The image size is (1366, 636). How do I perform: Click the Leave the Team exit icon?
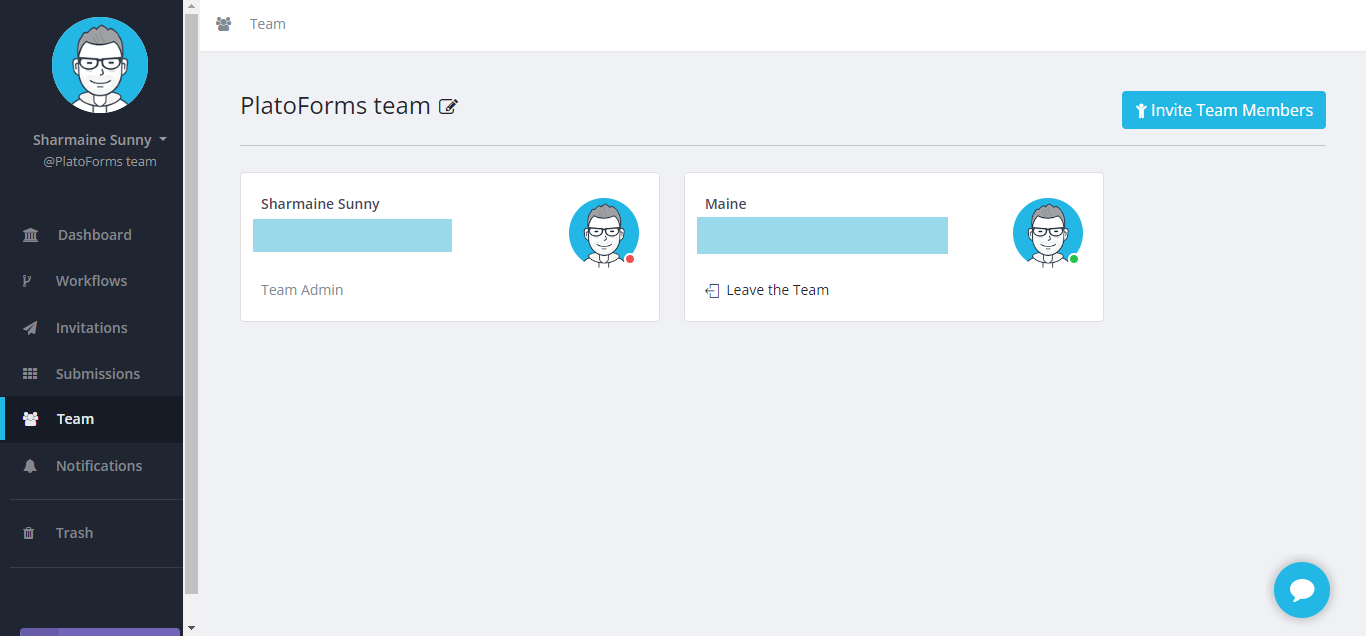coord(712,291)
